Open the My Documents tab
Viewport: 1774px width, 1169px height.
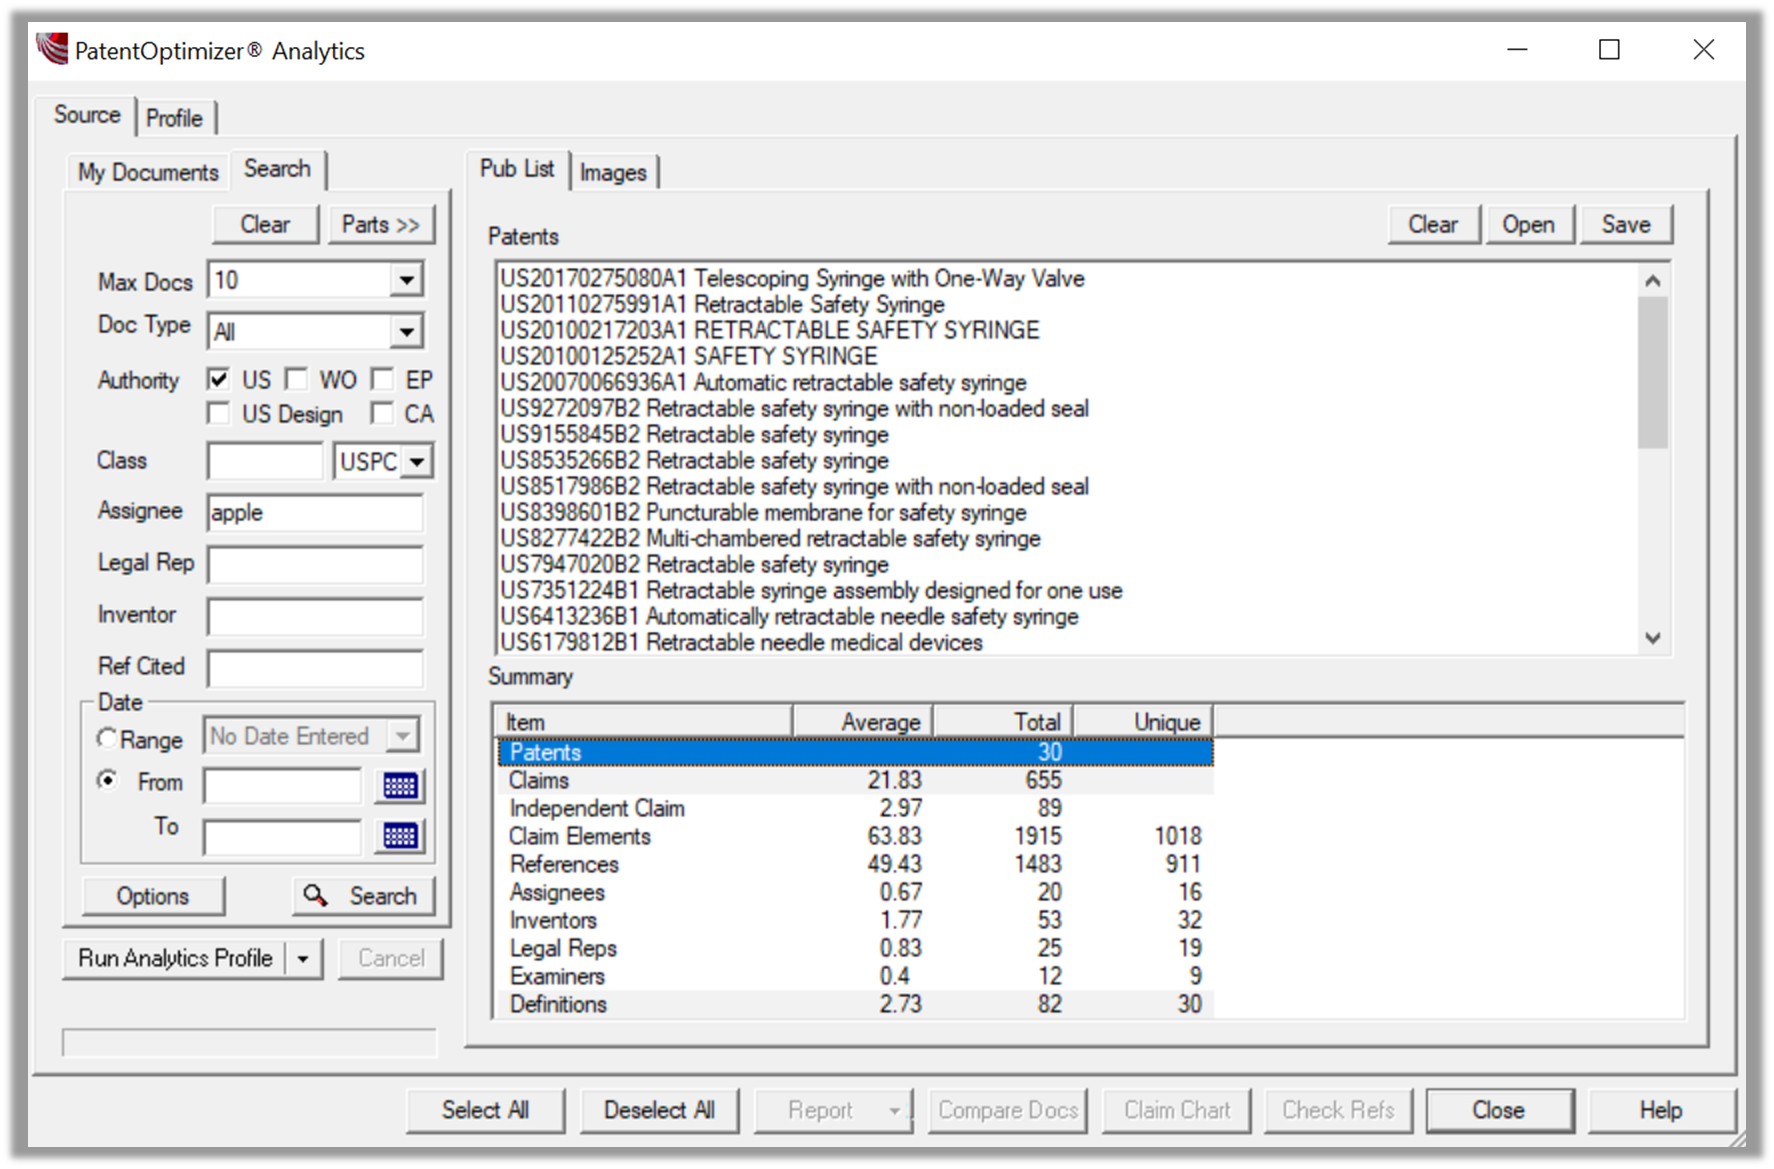(x=148, y=172)
